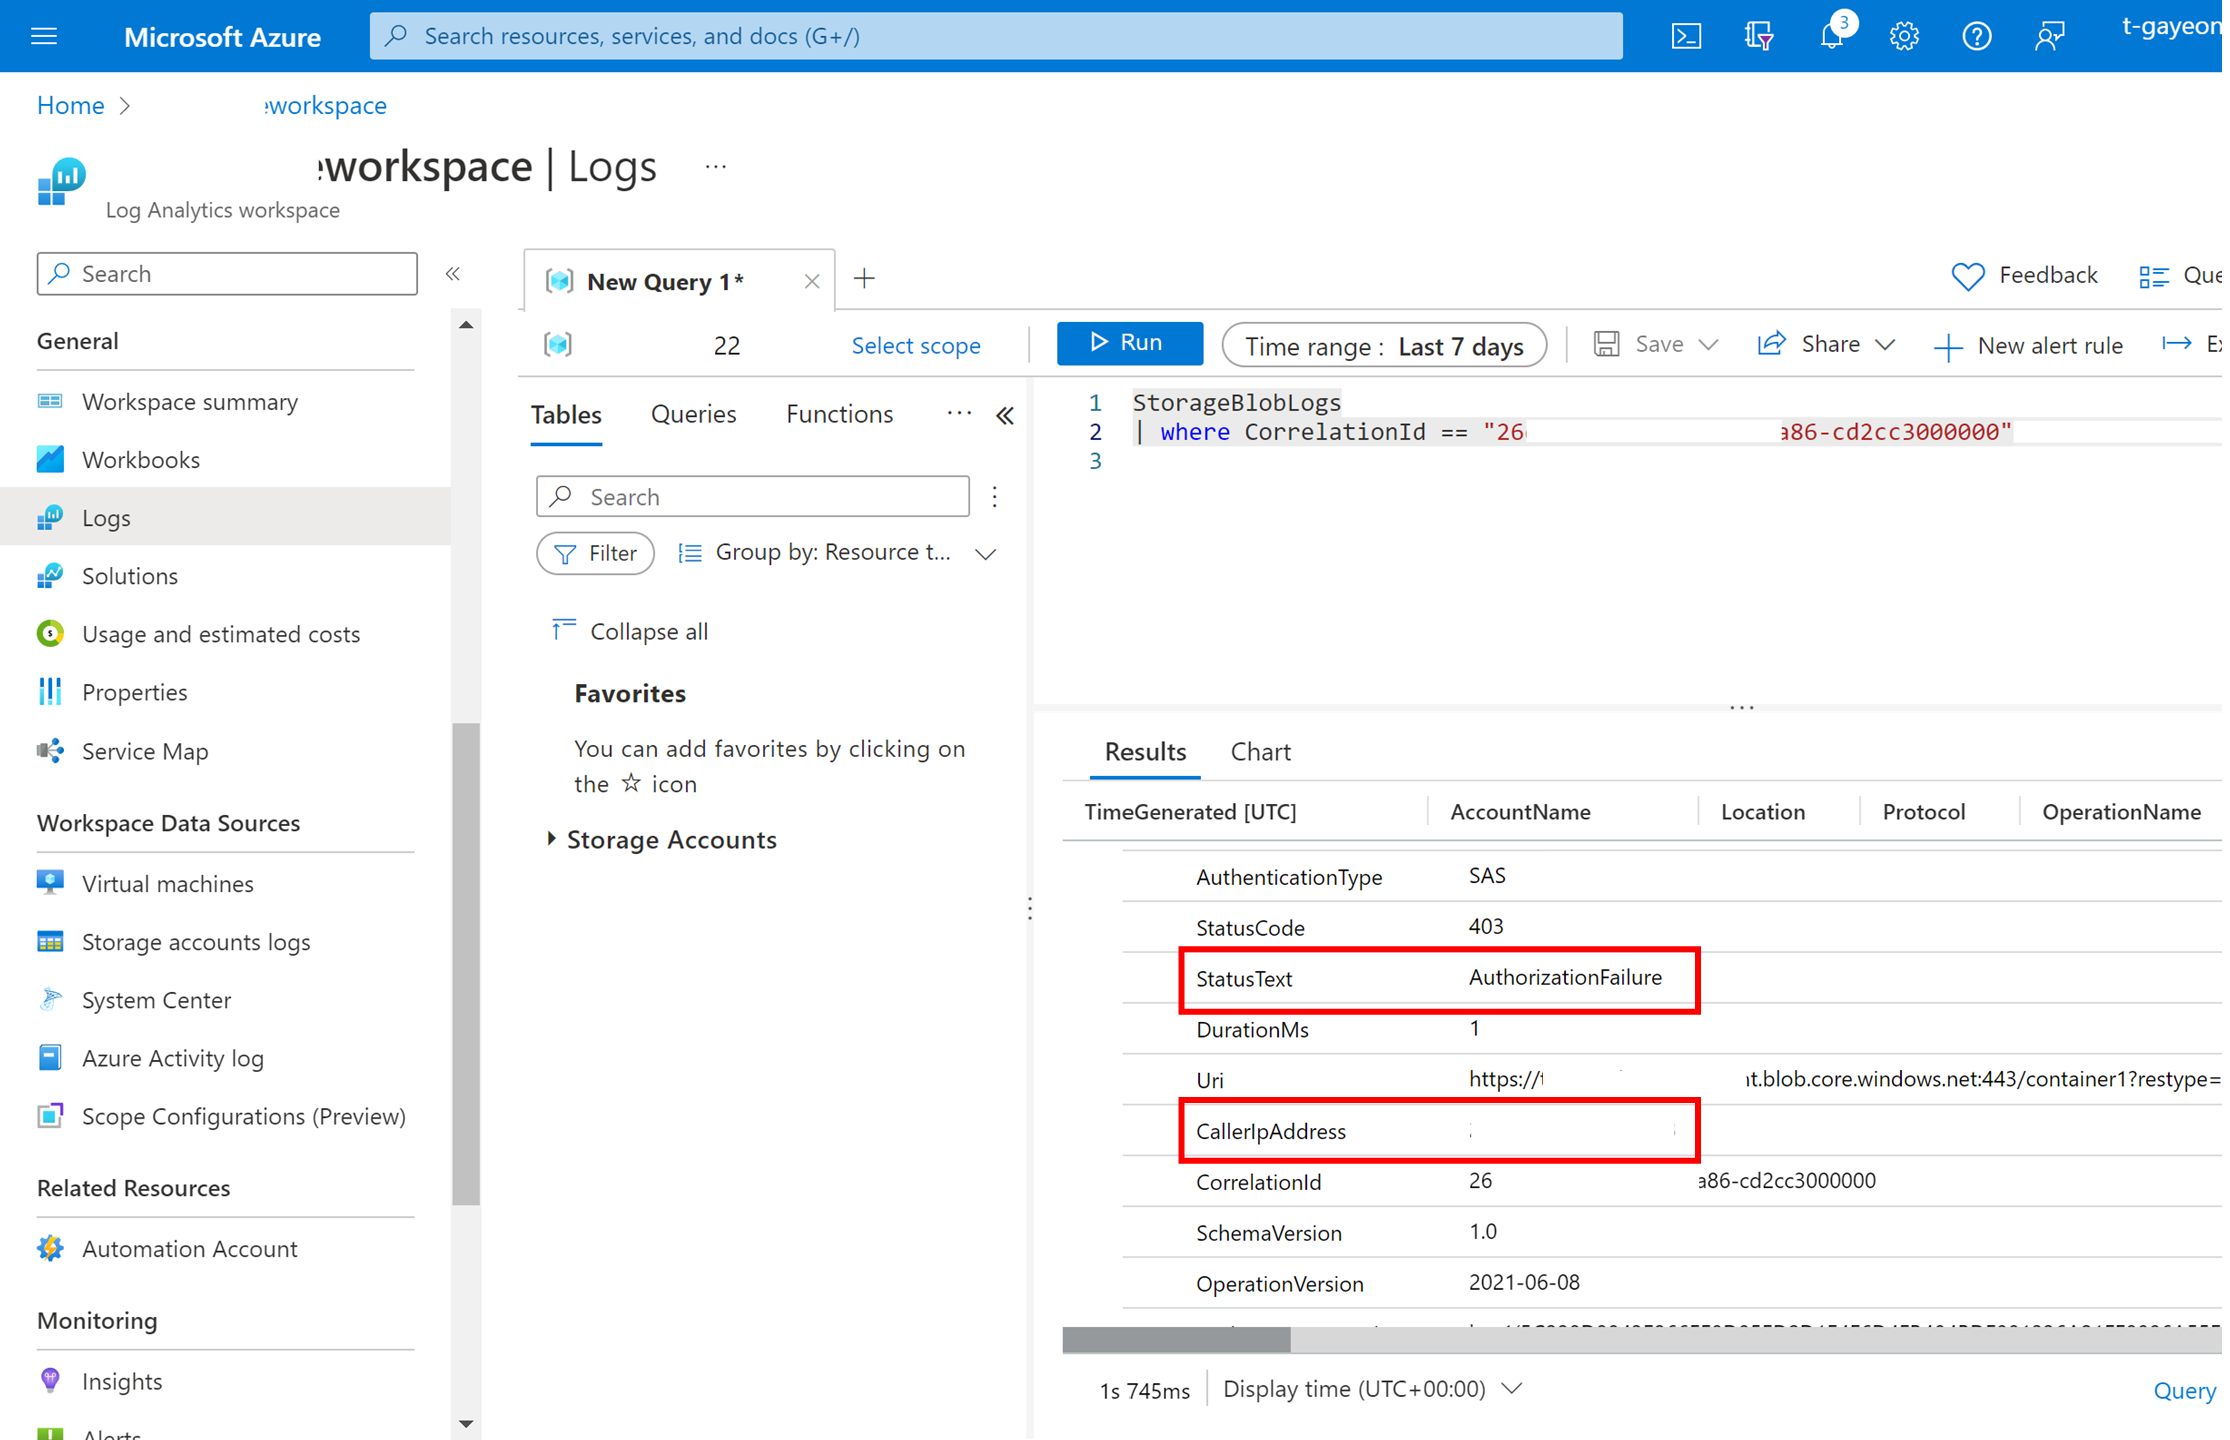Open the Display time UTC dropdown
Screen dimensions: 2230x1440
(x=1371, y=1389)
